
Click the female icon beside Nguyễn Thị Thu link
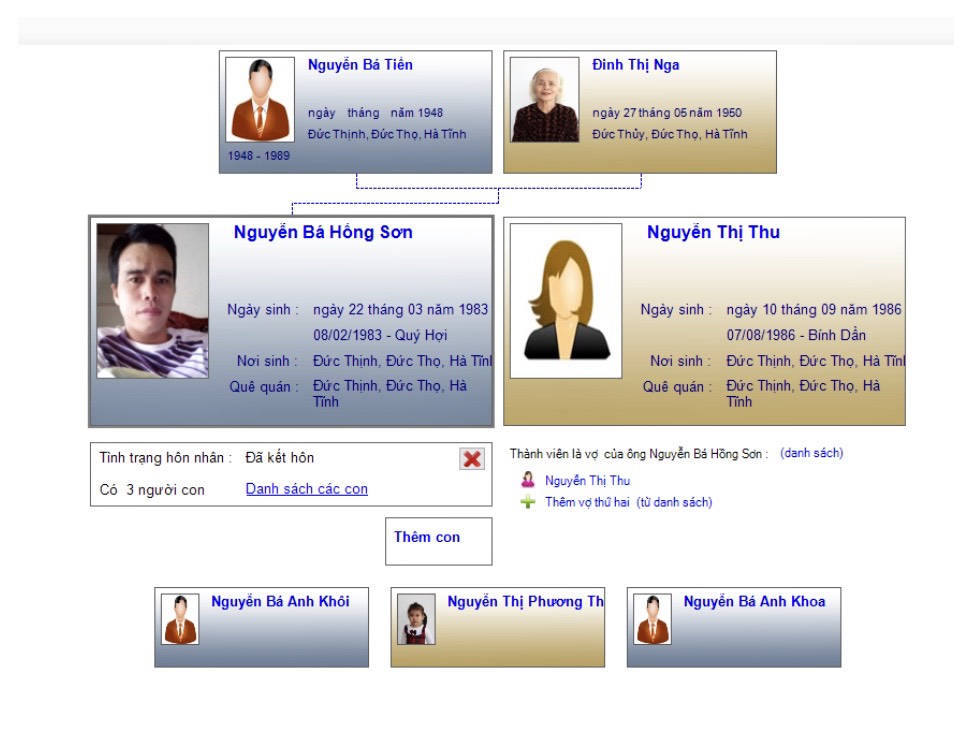coord(527,480)
